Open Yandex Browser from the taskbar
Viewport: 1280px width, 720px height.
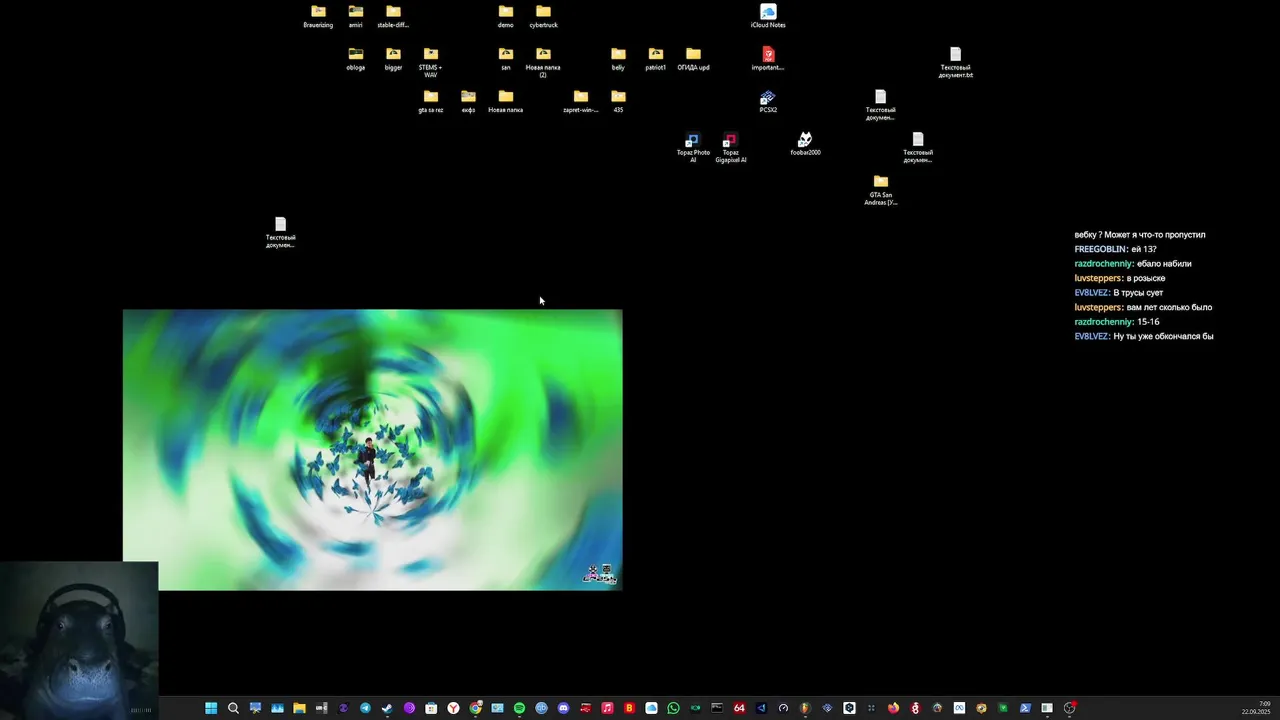454,708
